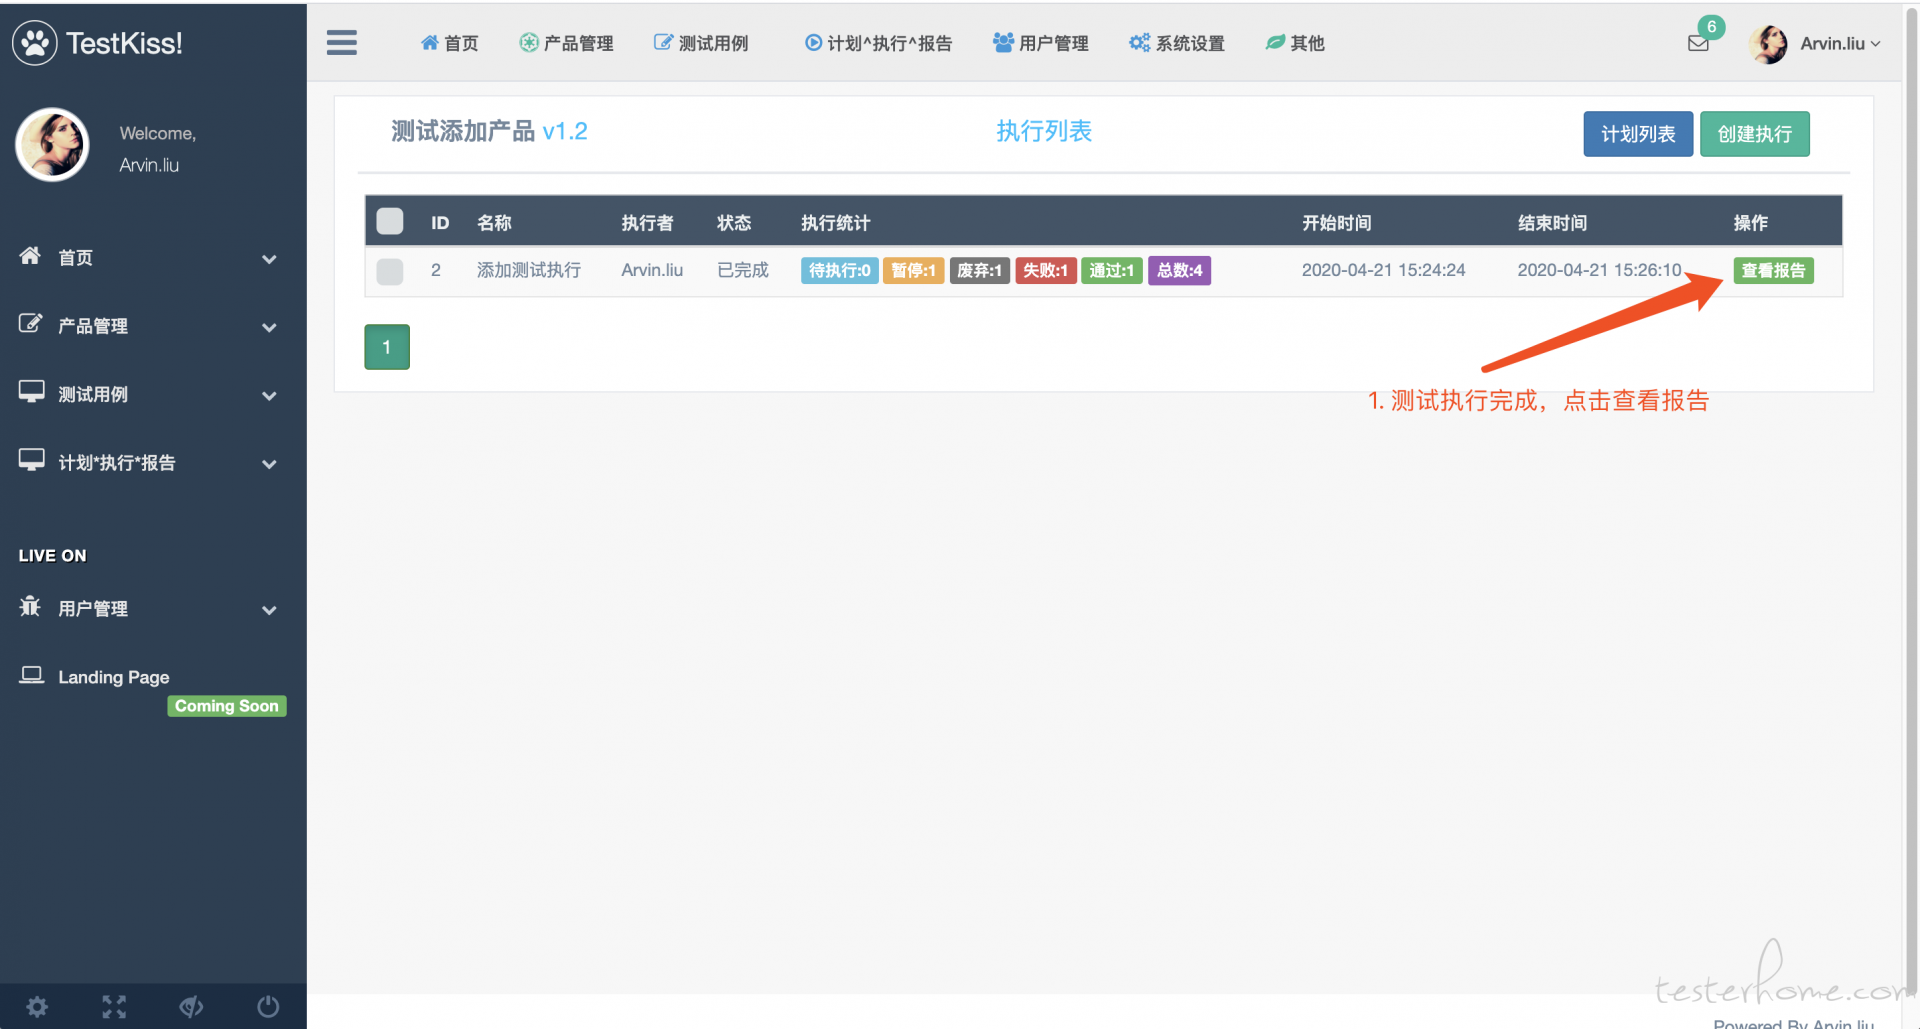1920x1029 pixels.
Task: Expand the sidebar 产品管理 chevron
Action: pyautogui.click(x=269, y=327)
